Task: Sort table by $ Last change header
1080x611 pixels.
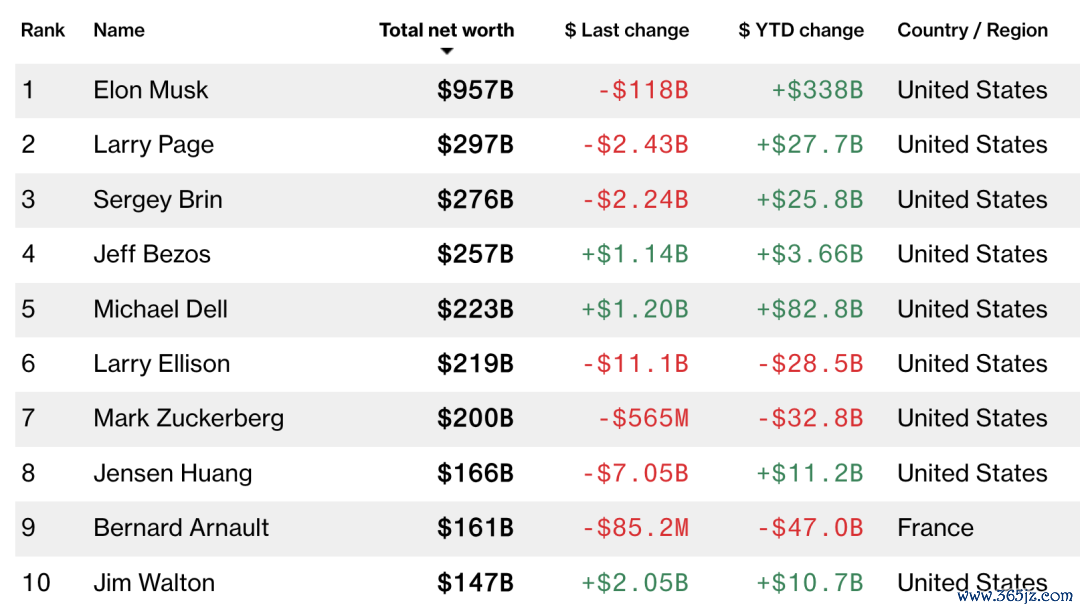Action: tap(627, 30)
